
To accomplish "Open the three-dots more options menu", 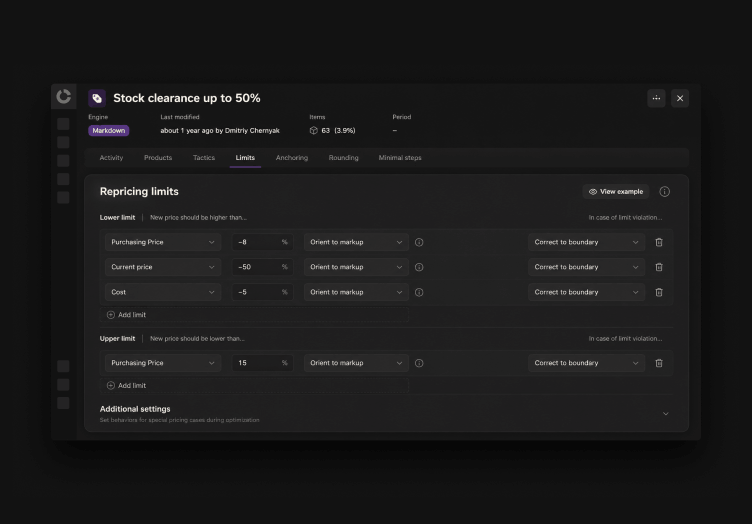I will (656, 98).
